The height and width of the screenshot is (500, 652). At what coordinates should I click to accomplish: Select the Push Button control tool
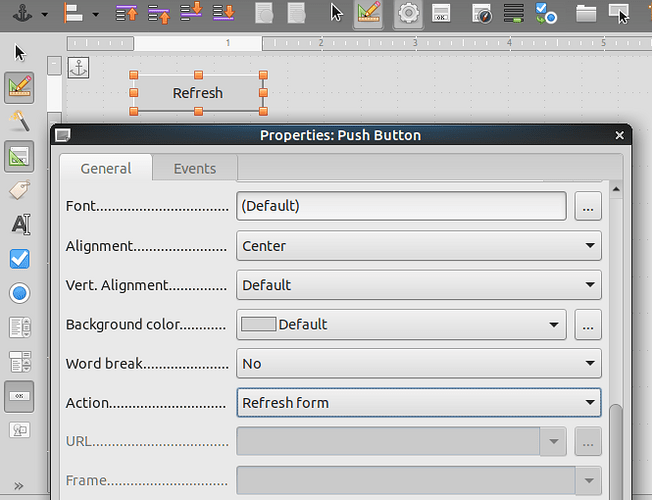19,396
